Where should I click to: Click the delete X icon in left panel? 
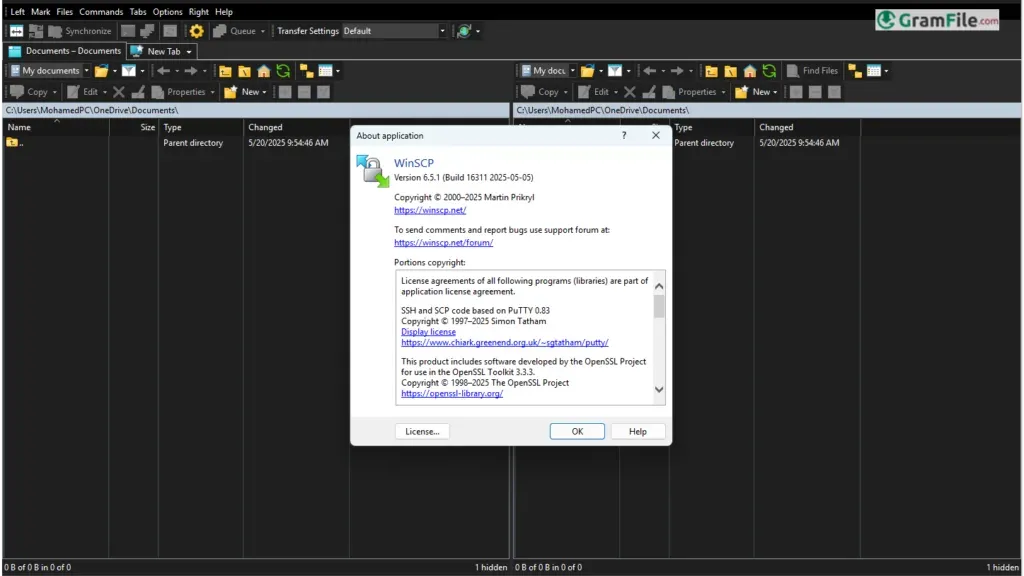pyautogui.click(x=119, y=92)
